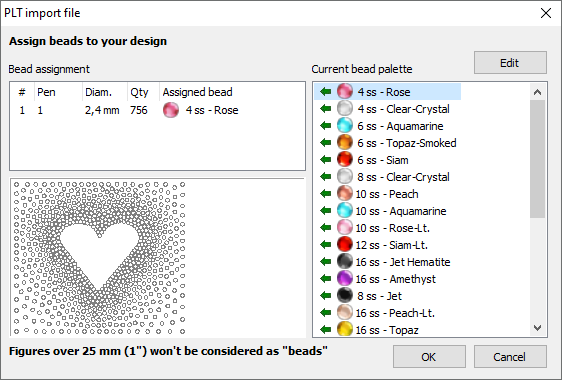Click the 8 ss Jet black bead icon

pyautogui.click(x=345, y=295)
